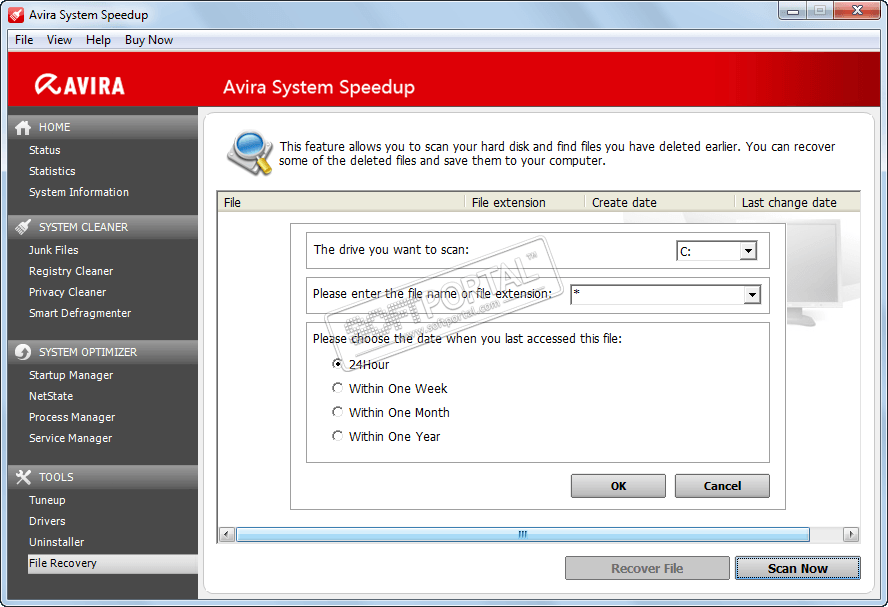Open Smart Defragmenter in sidebar
Screen dimensions: 888x607
[80, 313]
